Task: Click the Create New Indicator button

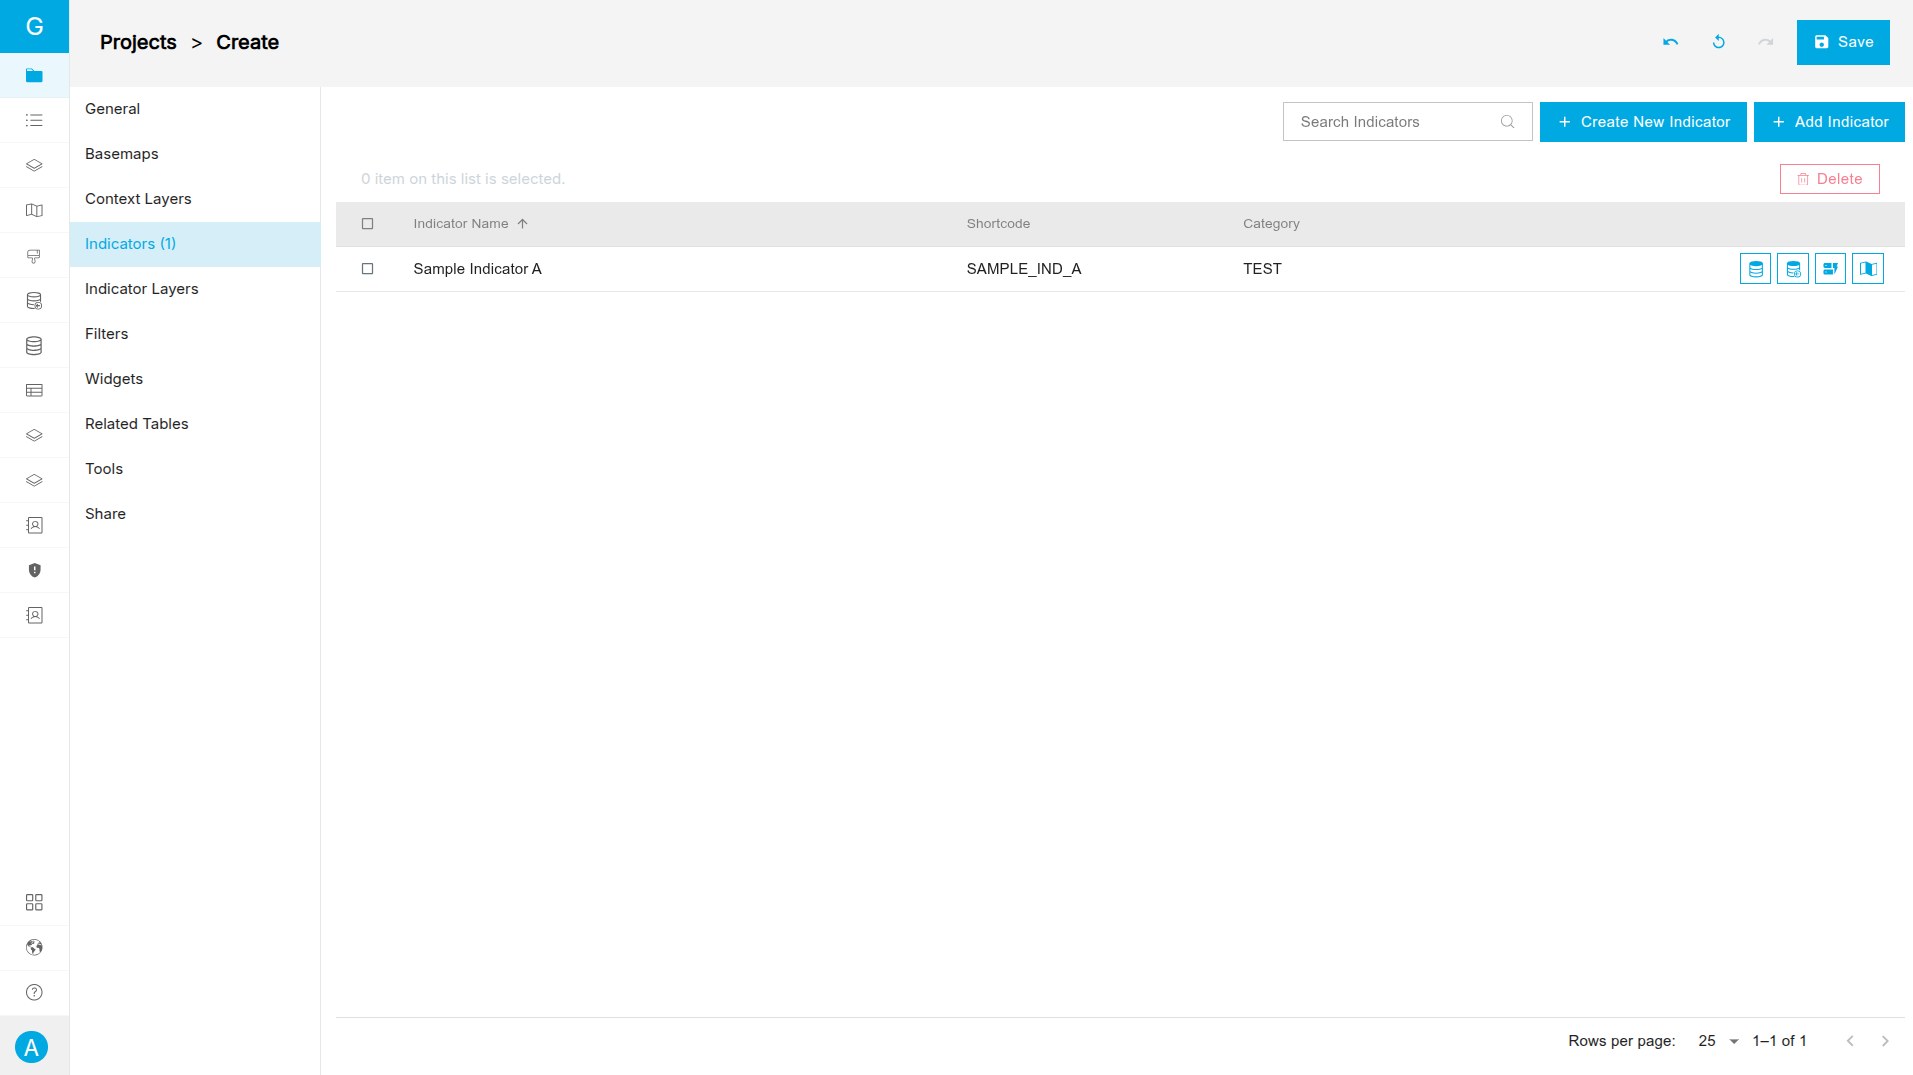Action: [1642, 122]
